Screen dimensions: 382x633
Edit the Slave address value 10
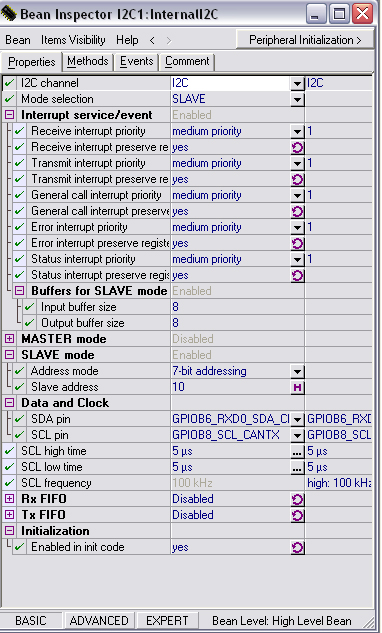tap(231, 387)
